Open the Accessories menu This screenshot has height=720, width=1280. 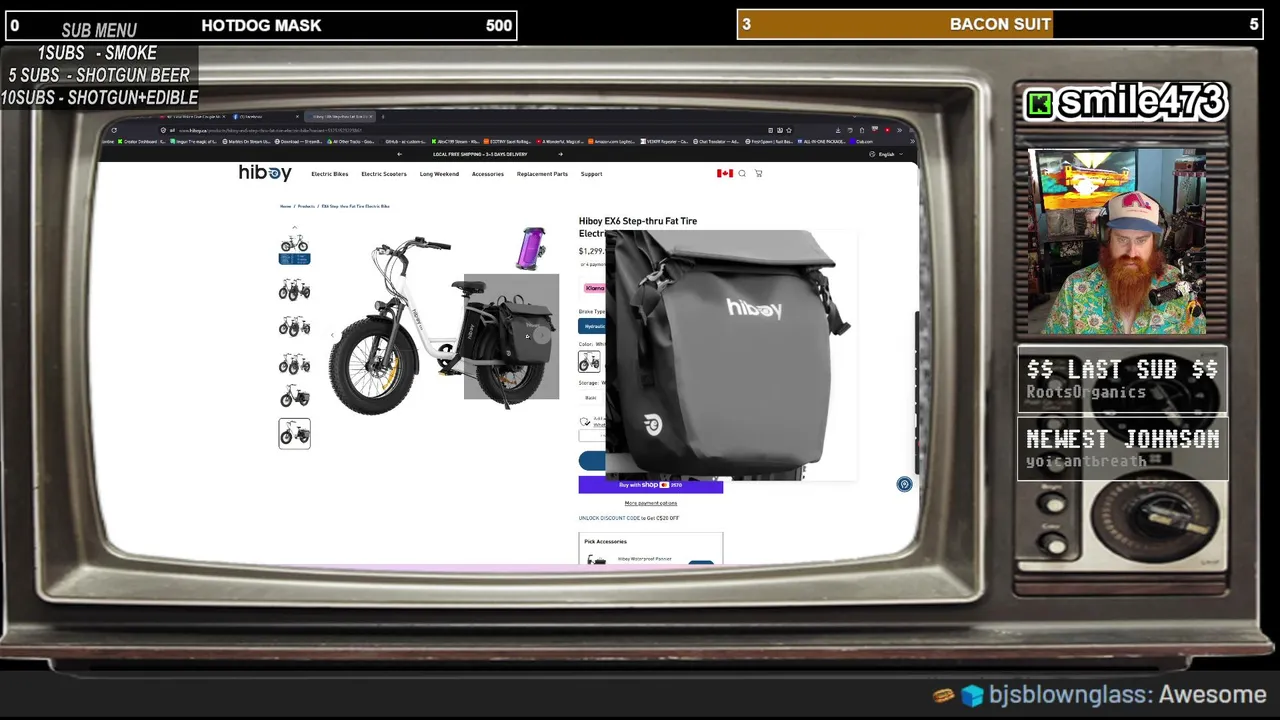(488, 174)
